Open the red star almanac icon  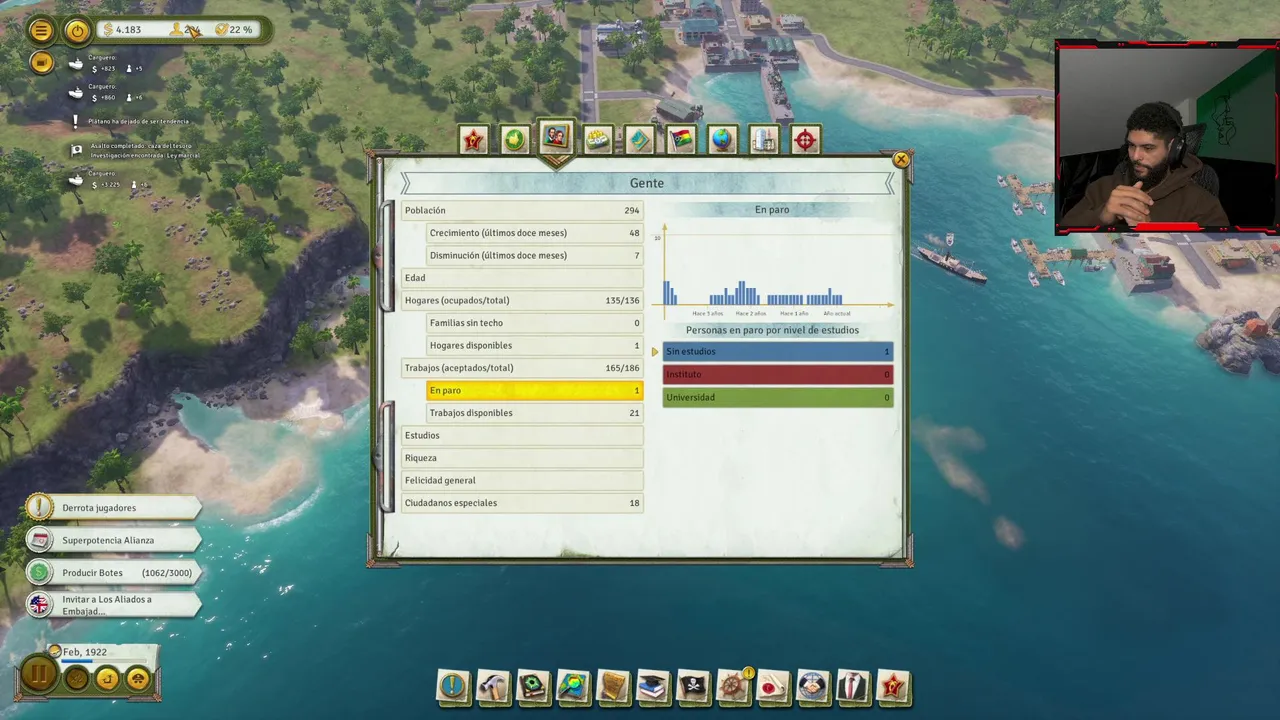coord(893,686)
